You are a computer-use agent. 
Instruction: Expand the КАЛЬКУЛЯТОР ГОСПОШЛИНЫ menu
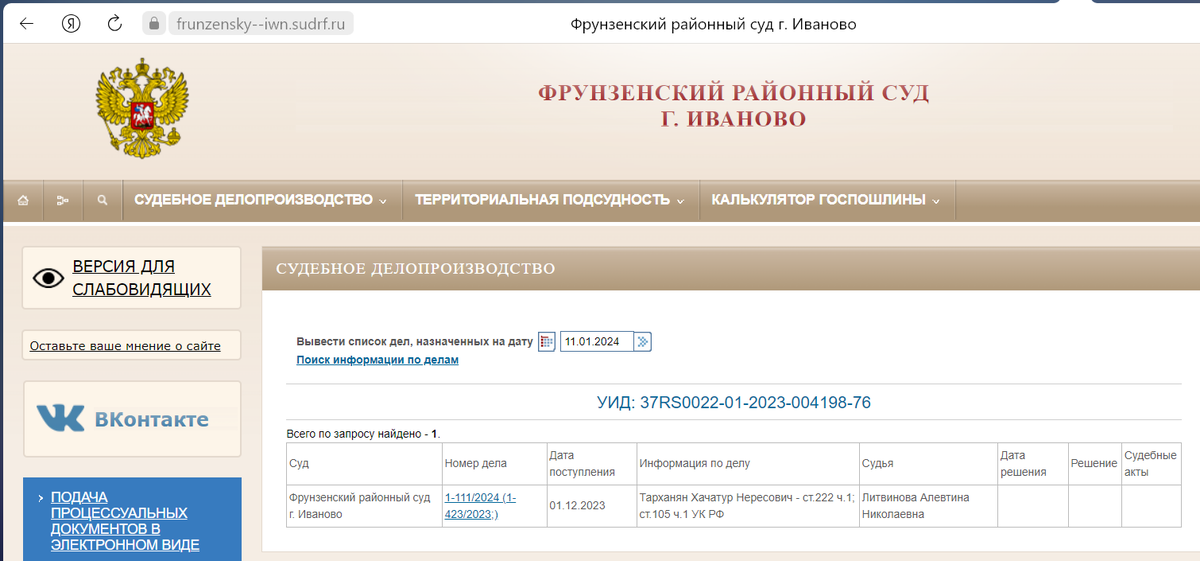(x=826, y=200)
